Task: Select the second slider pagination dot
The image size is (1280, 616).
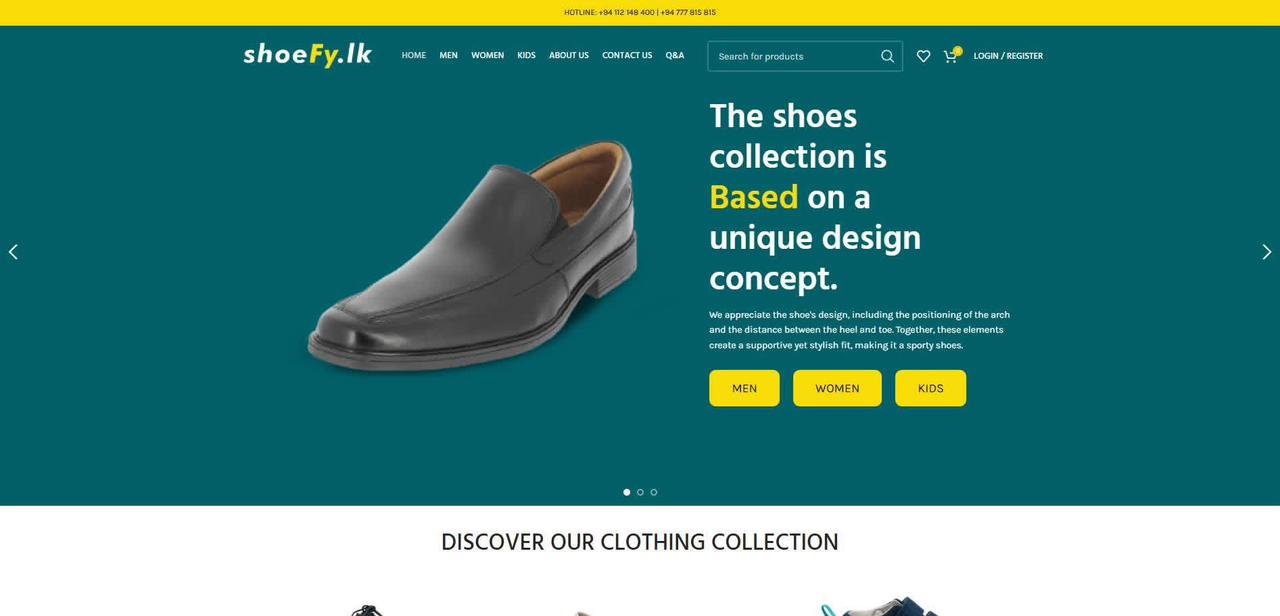Action: point(640,492)
